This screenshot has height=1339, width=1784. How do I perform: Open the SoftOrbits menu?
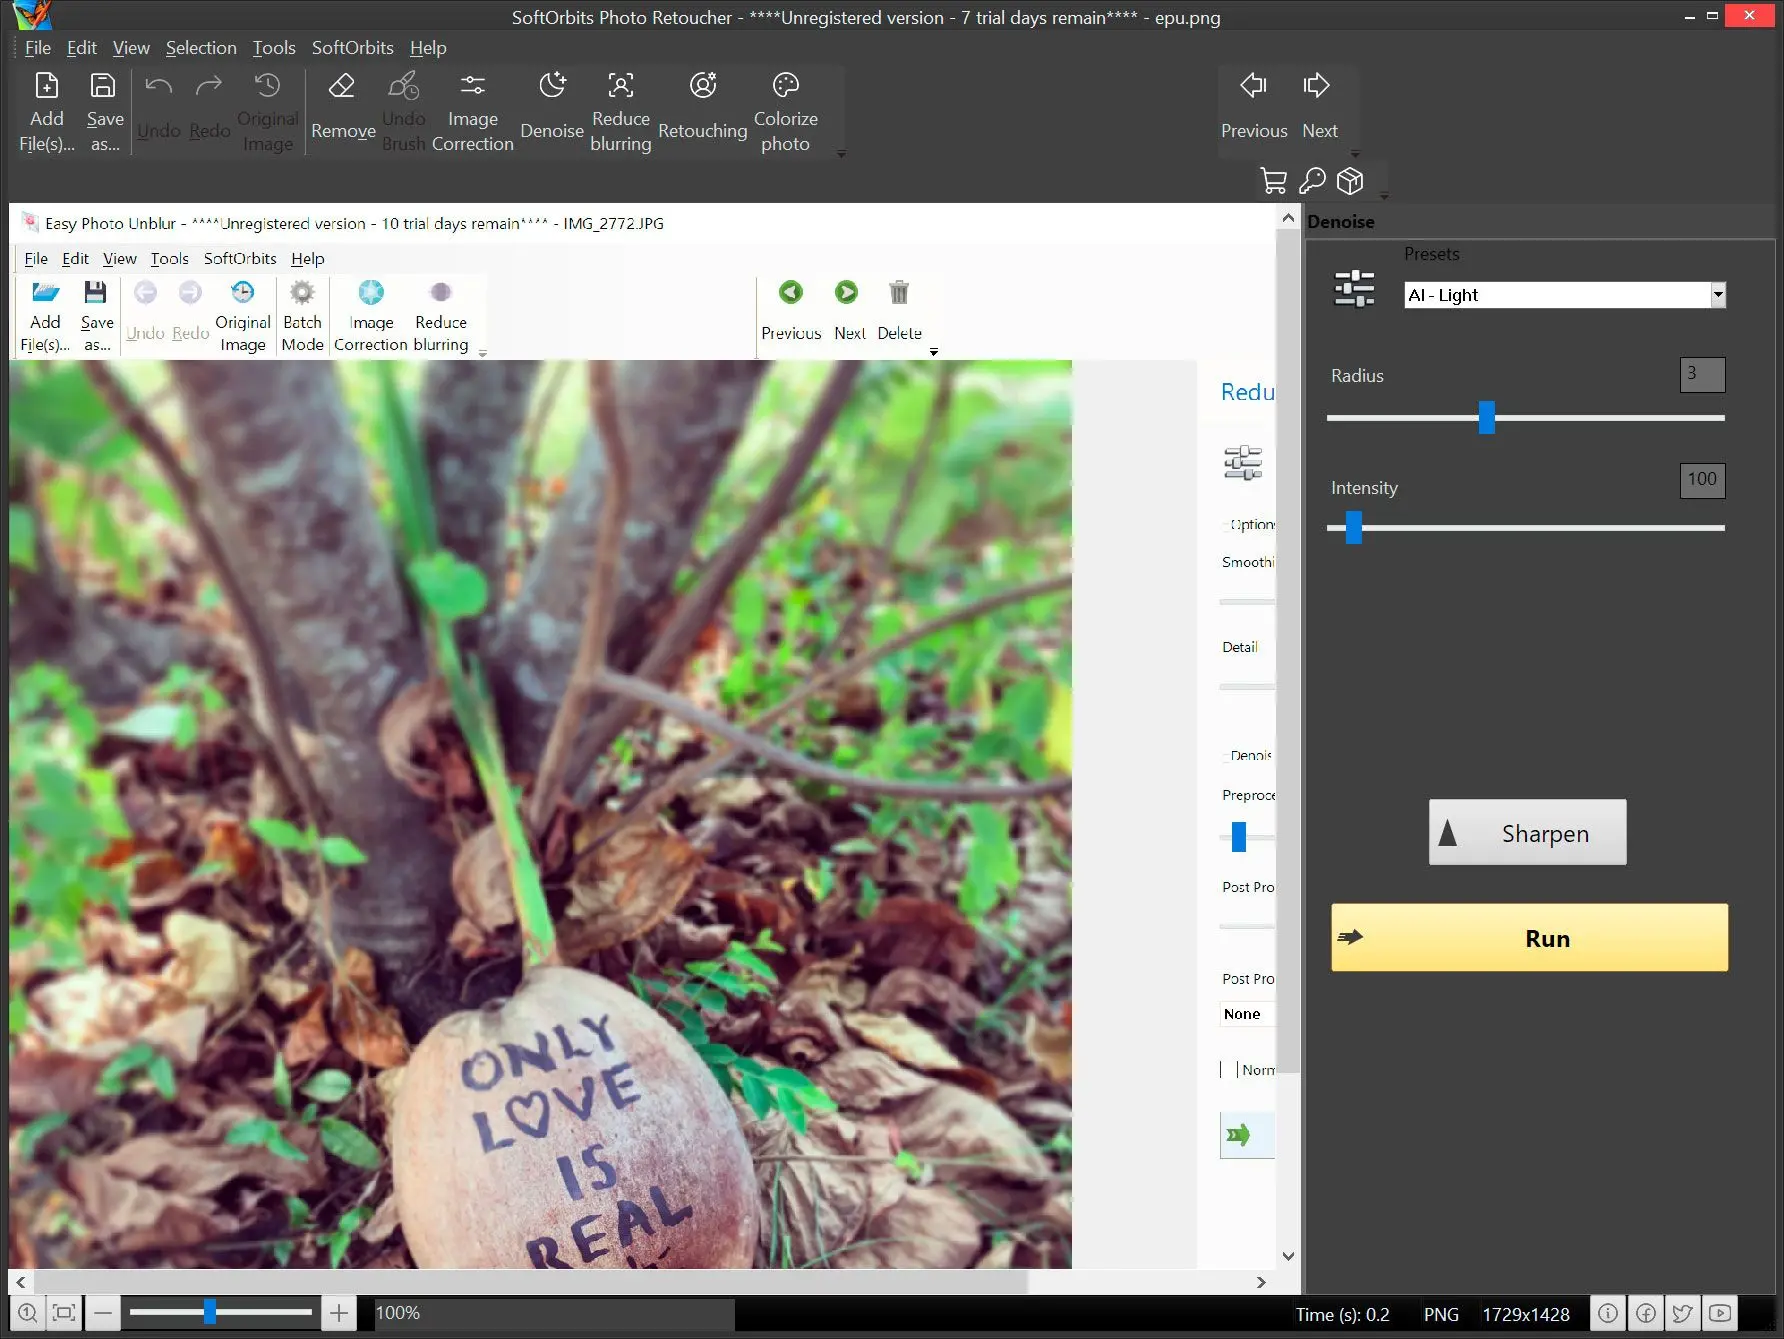[x=352, y=47]
